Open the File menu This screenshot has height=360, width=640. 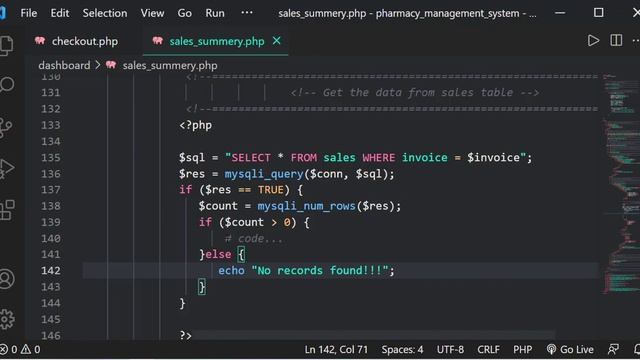29,13
